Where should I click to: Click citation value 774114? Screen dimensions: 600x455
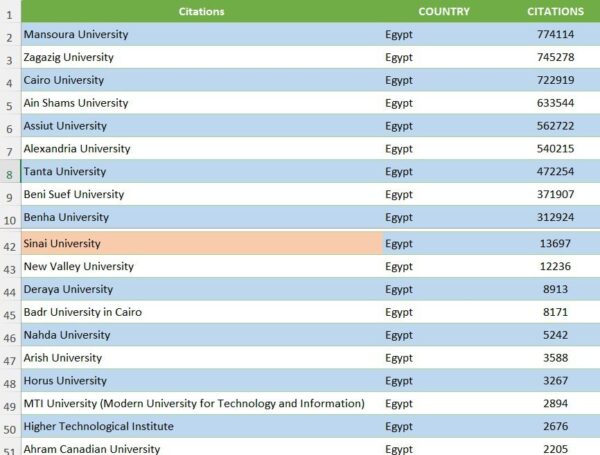pyautogui.click(x=555, y=35)
